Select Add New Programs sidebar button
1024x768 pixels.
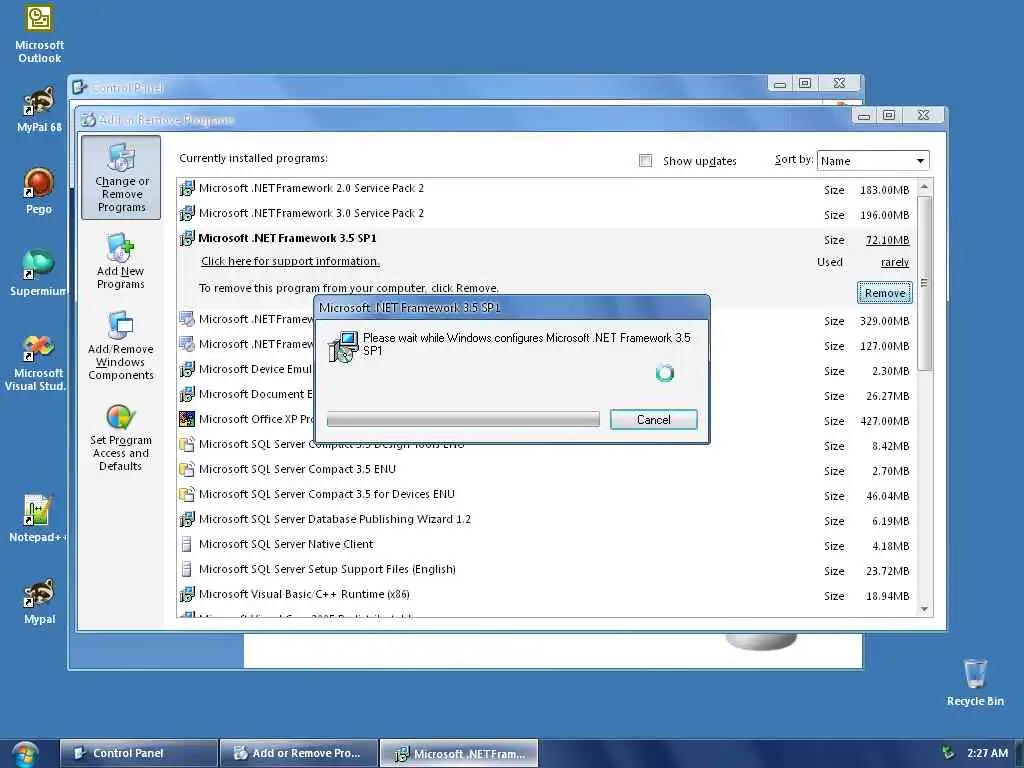[x=121, y=260]
